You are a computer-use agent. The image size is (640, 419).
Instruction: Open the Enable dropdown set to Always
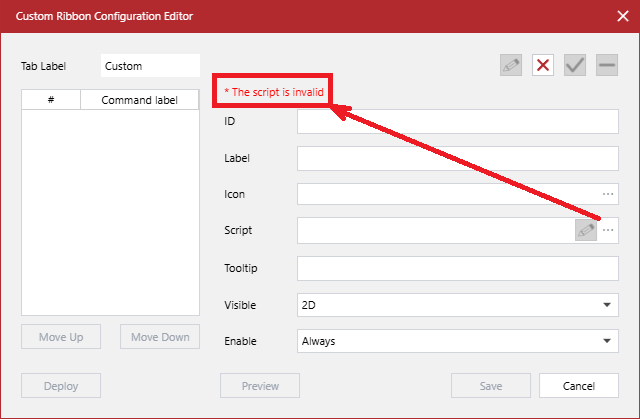tap(458, 341)
